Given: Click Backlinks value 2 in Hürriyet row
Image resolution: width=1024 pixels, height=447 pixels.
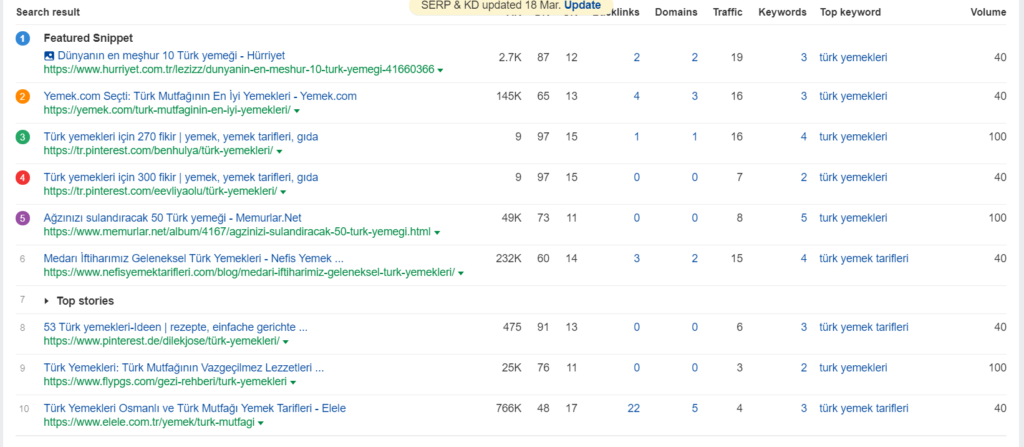Looking at the screenshot, I should [x=637, y=58].
